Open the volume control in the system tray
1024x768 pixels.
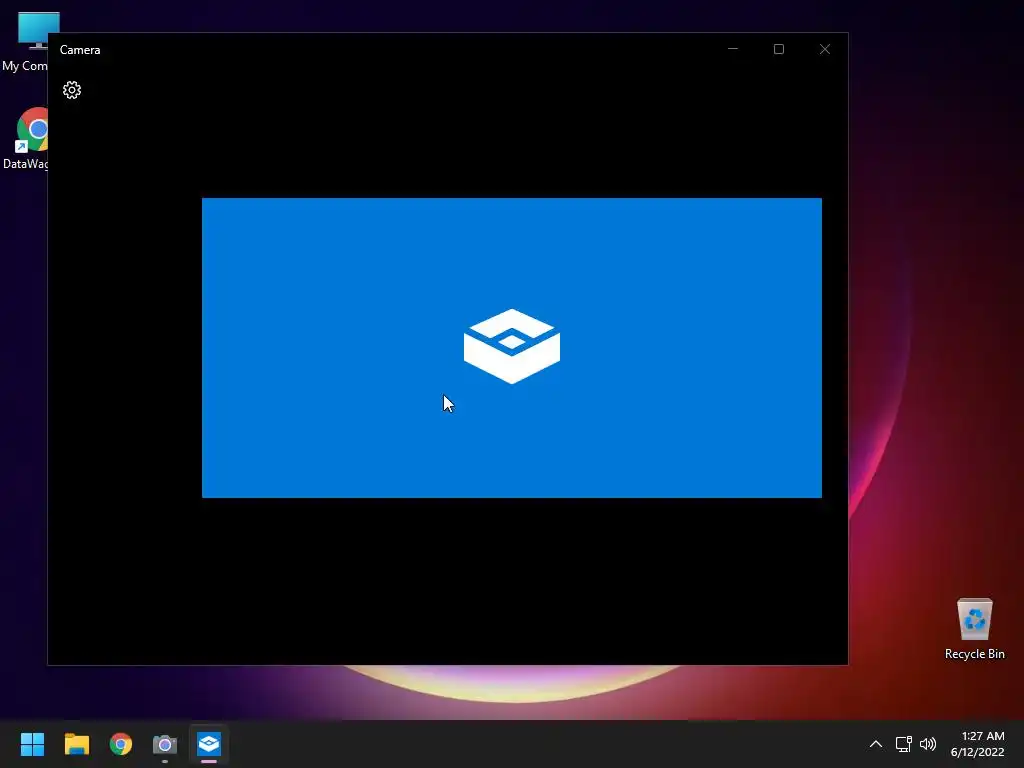[927, 744]
